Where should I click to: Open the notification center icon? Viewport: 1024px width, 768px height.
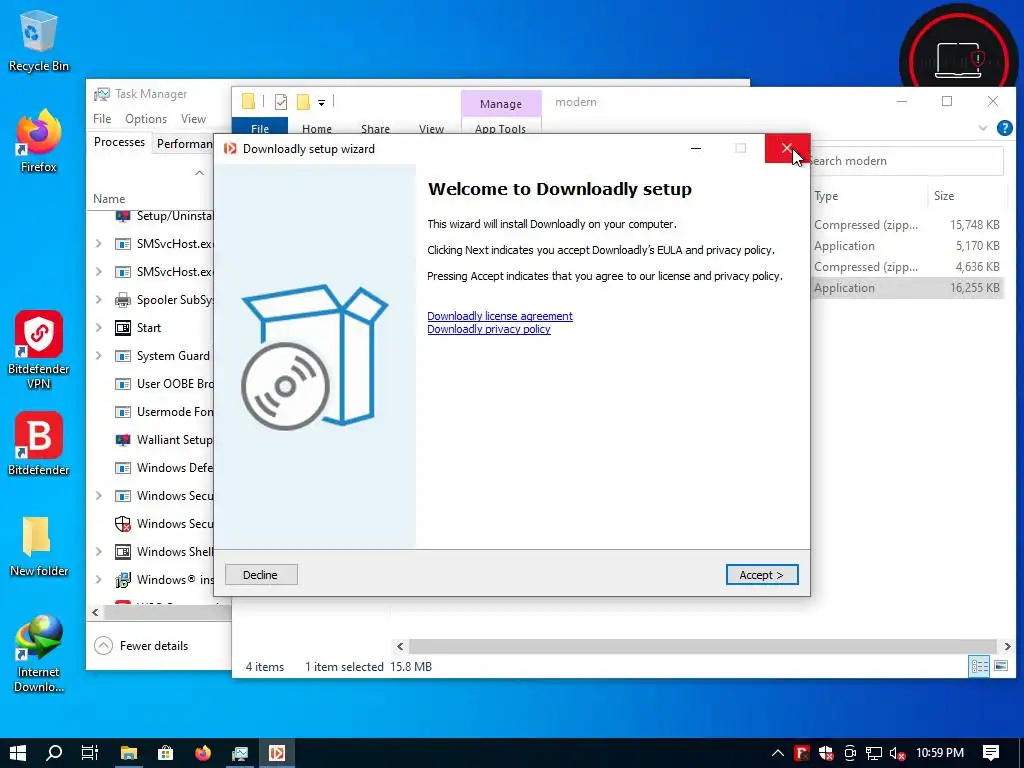(991, 753)
